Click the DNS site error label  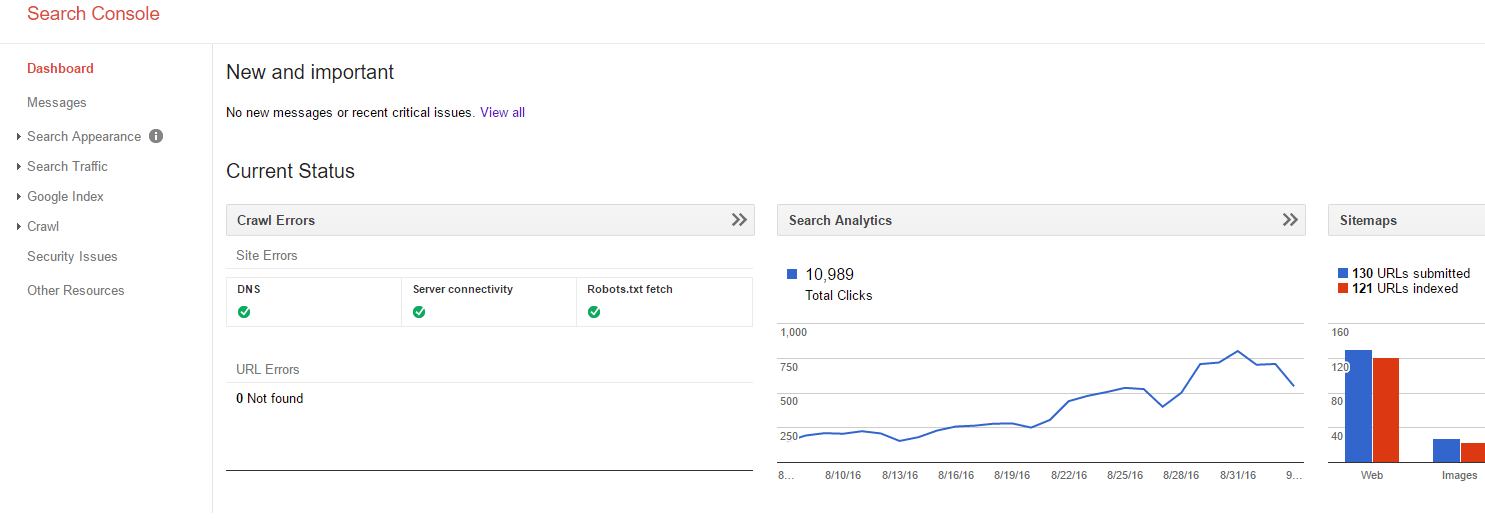pyautogui.click(x=248, y=289)
